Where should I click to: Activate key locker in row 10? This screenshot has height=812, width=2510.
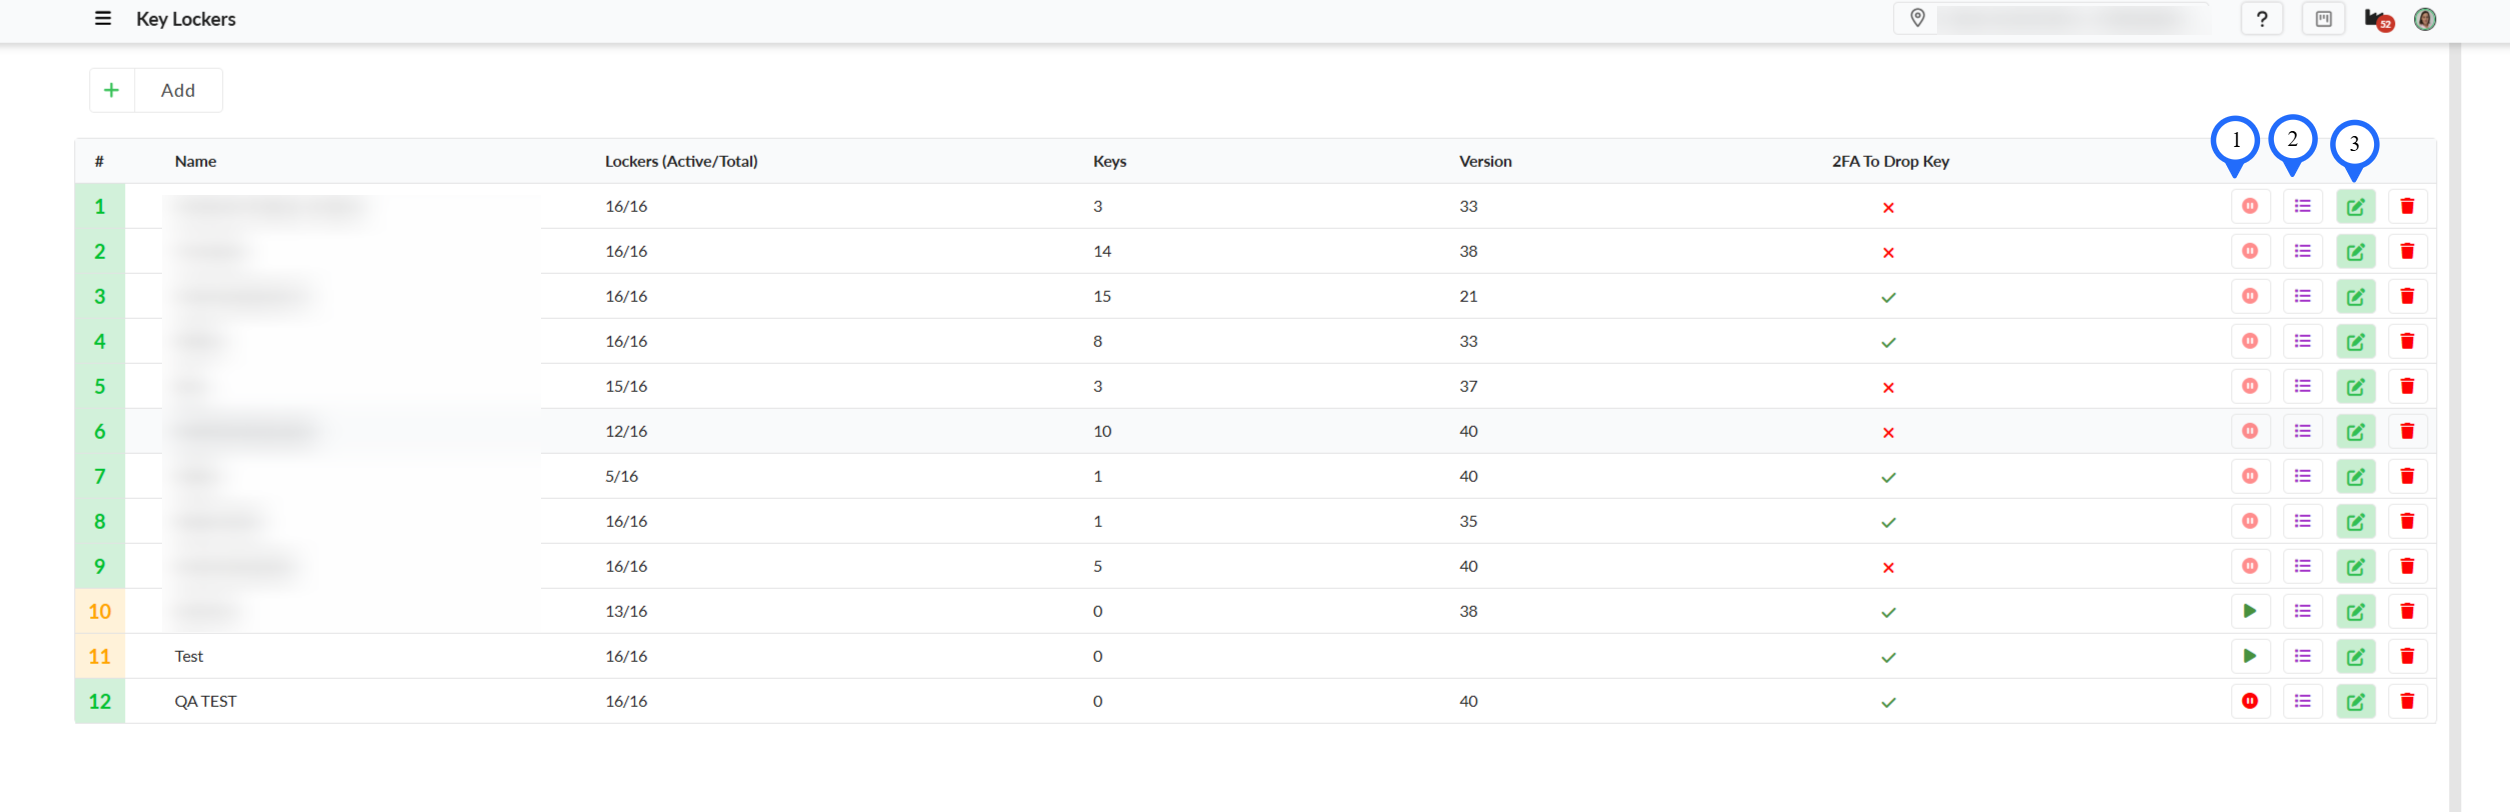pos(2250,611)
